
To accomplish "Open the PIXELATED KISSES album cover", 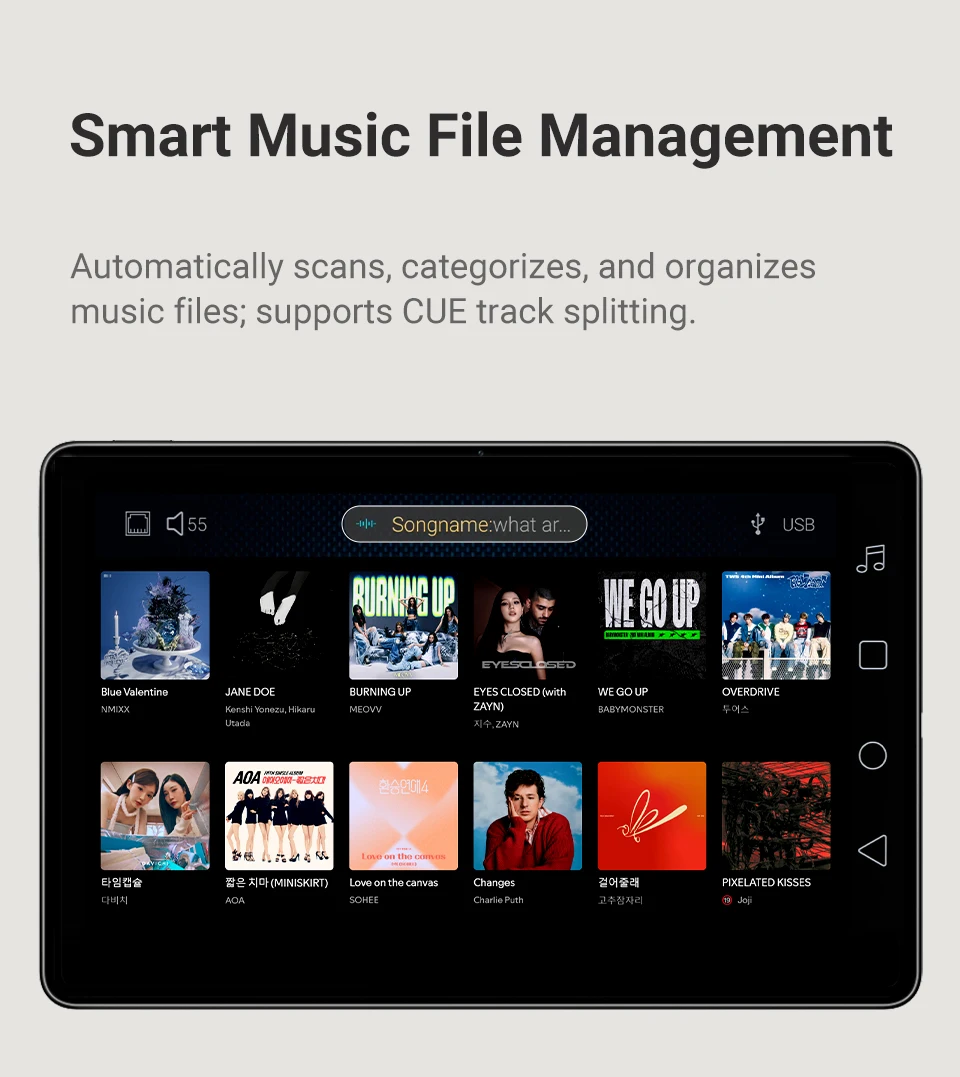I will tap(776, 815).
